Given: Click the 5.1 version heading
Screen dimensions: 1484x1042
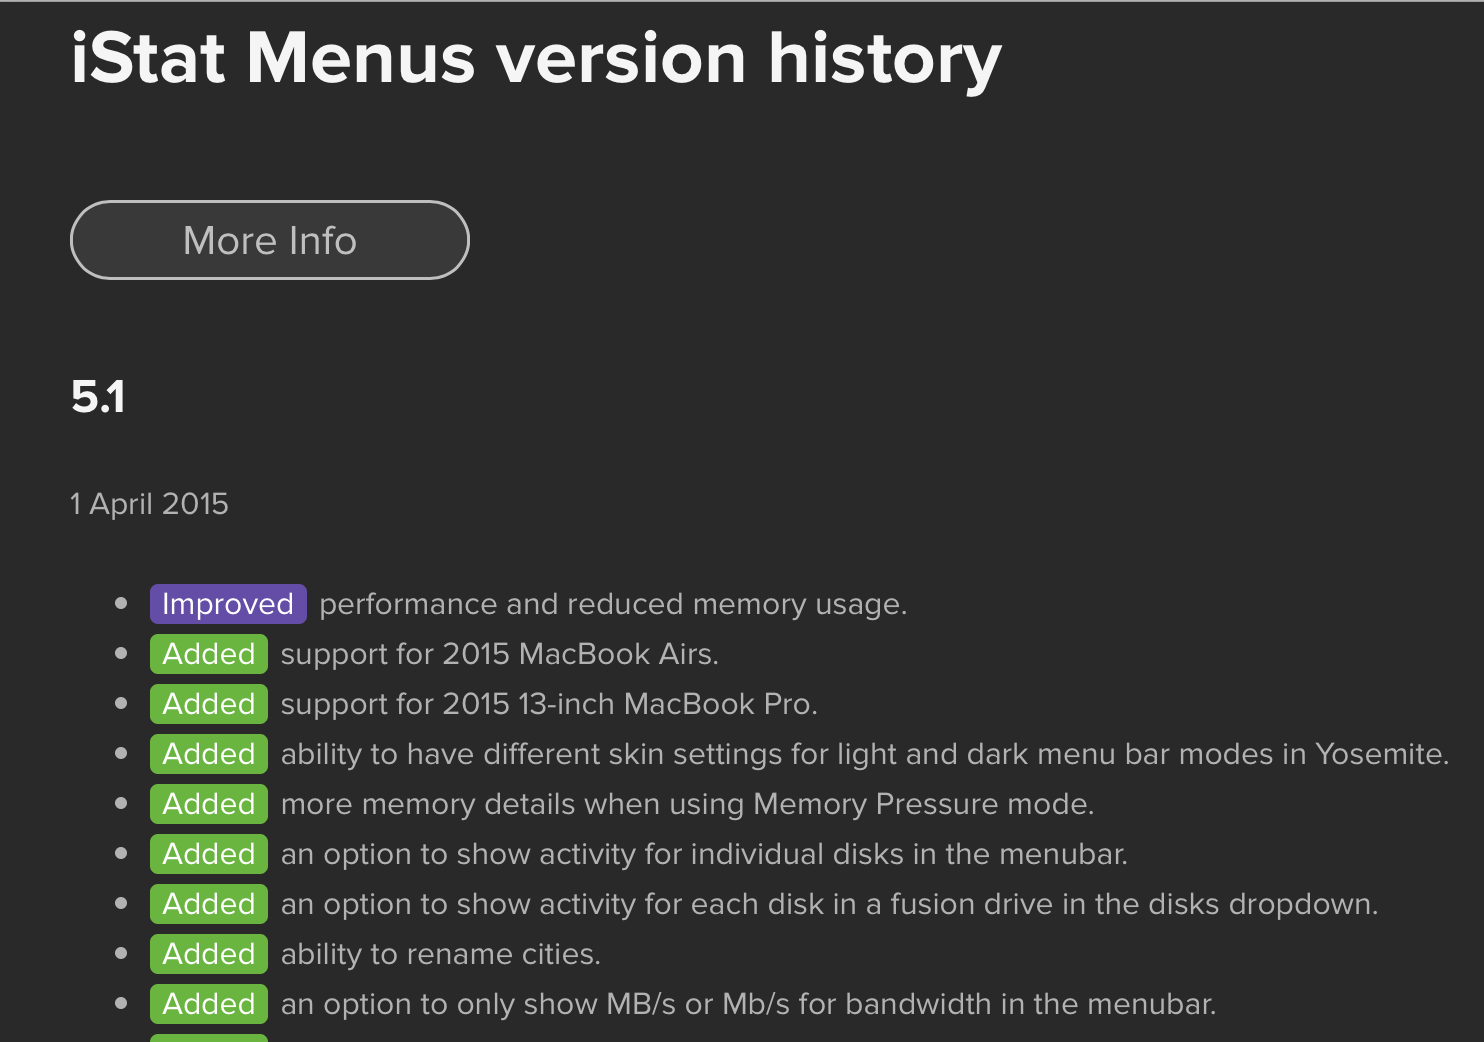Looking at the screenshot, I should (x=98, y=397).
